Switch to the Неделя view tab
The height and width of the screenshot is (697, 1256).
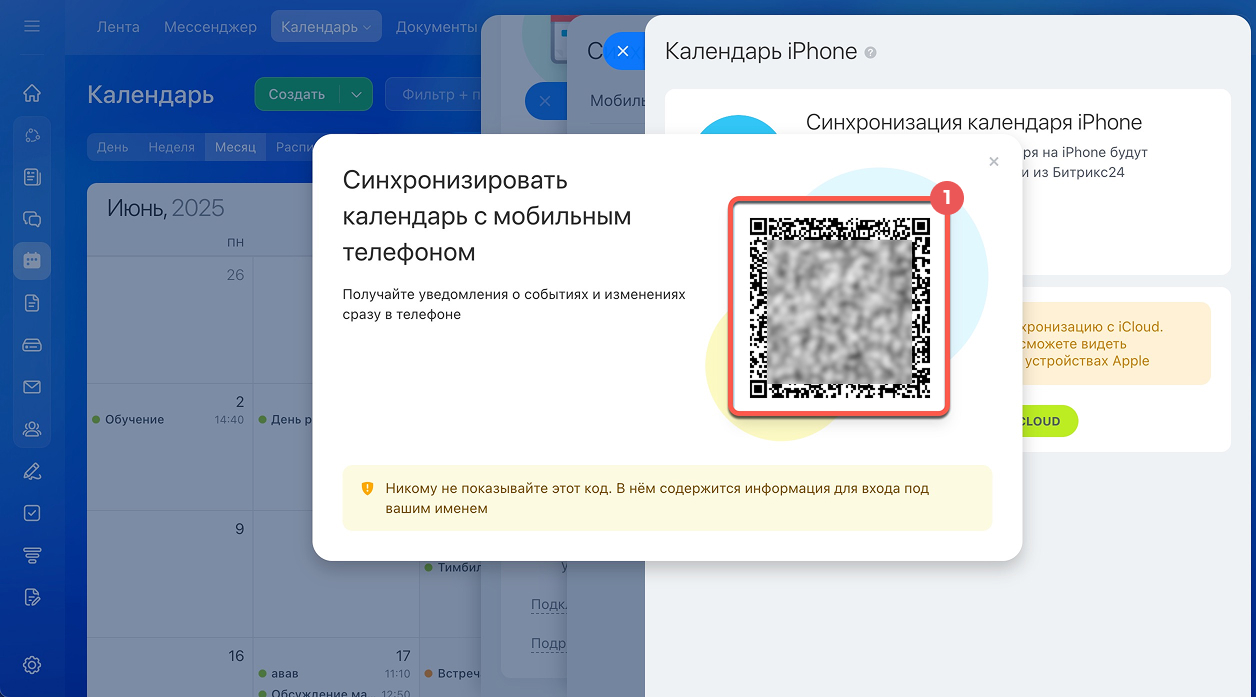coord(171,147)
